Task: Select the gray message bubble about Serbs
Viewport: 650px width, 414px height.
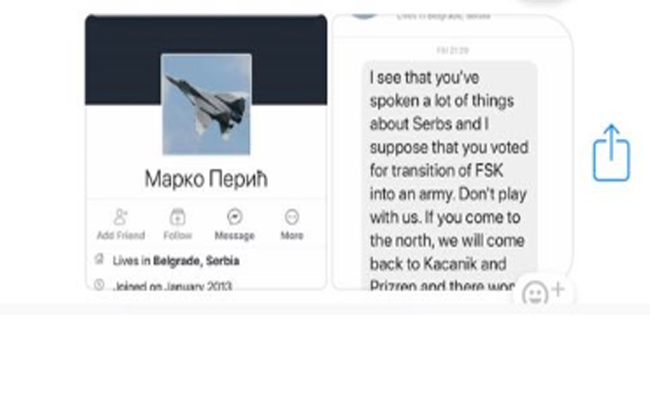Action: [449, 176]
